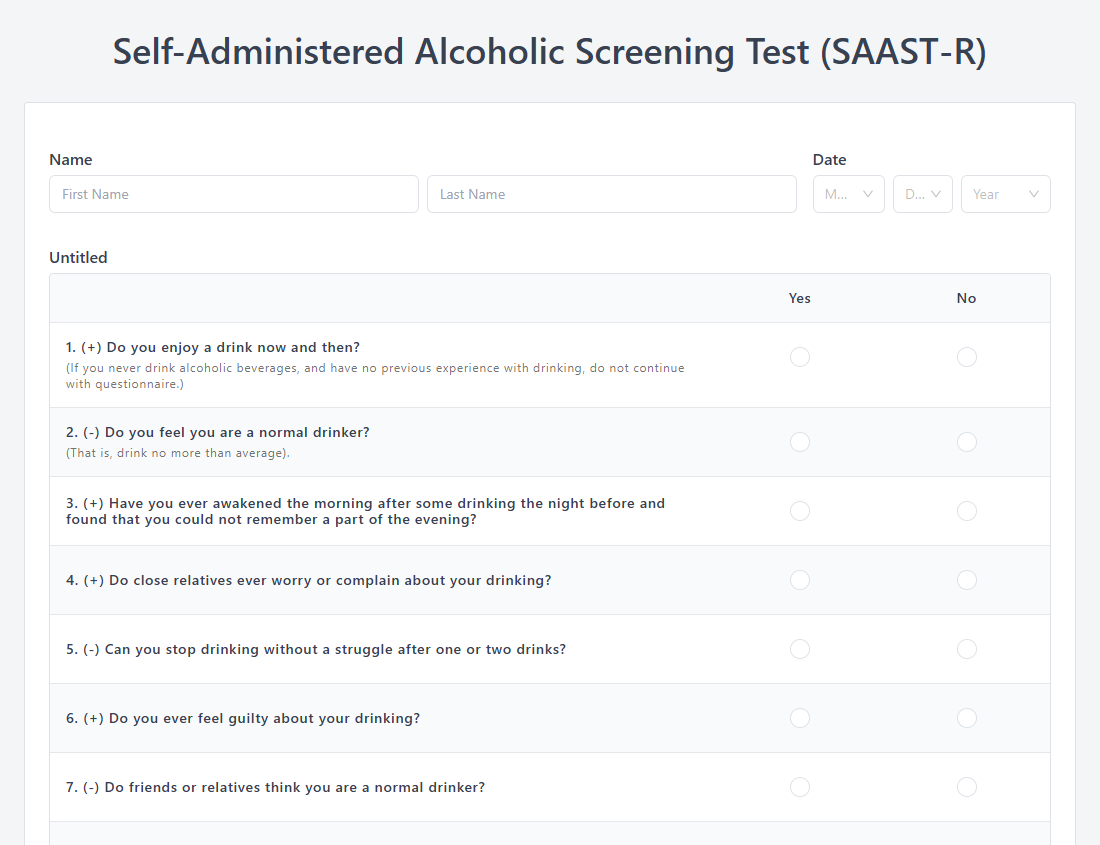
Task: Choose Yes for feeling guilty about your drinking
Action: [x=800, y=718]
